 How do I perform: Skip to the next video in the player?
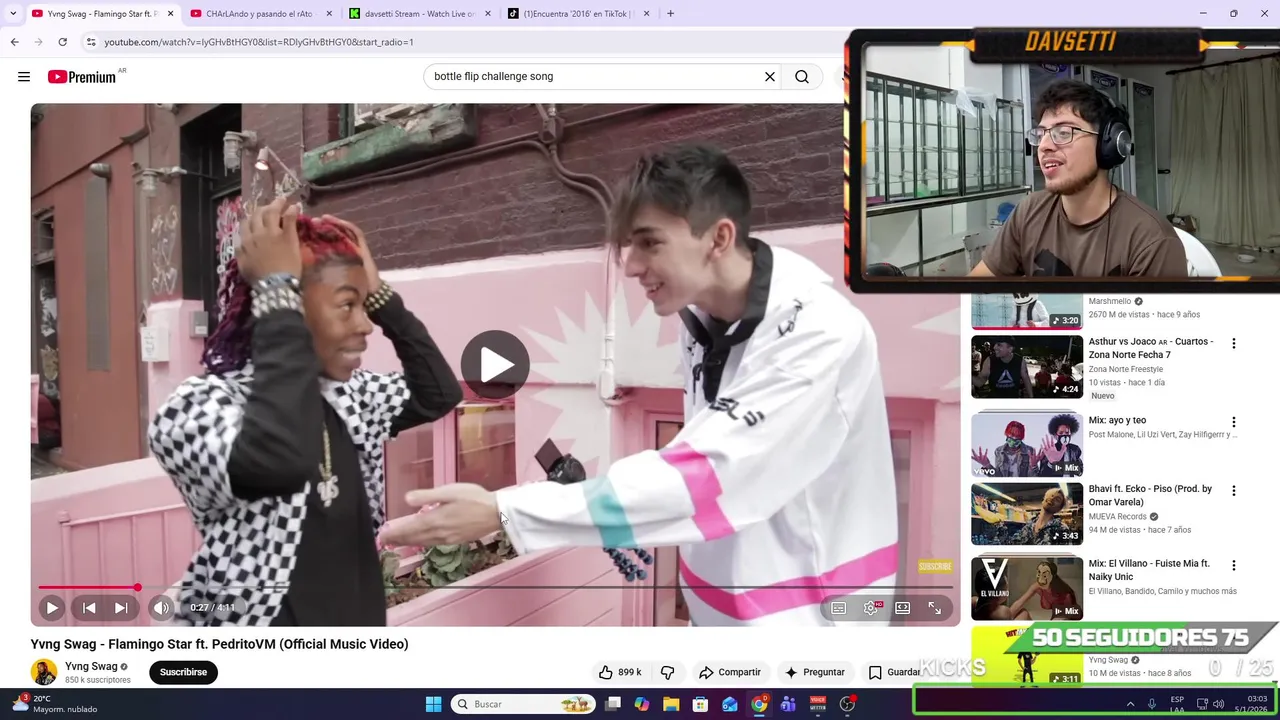[x=121, y=607]
